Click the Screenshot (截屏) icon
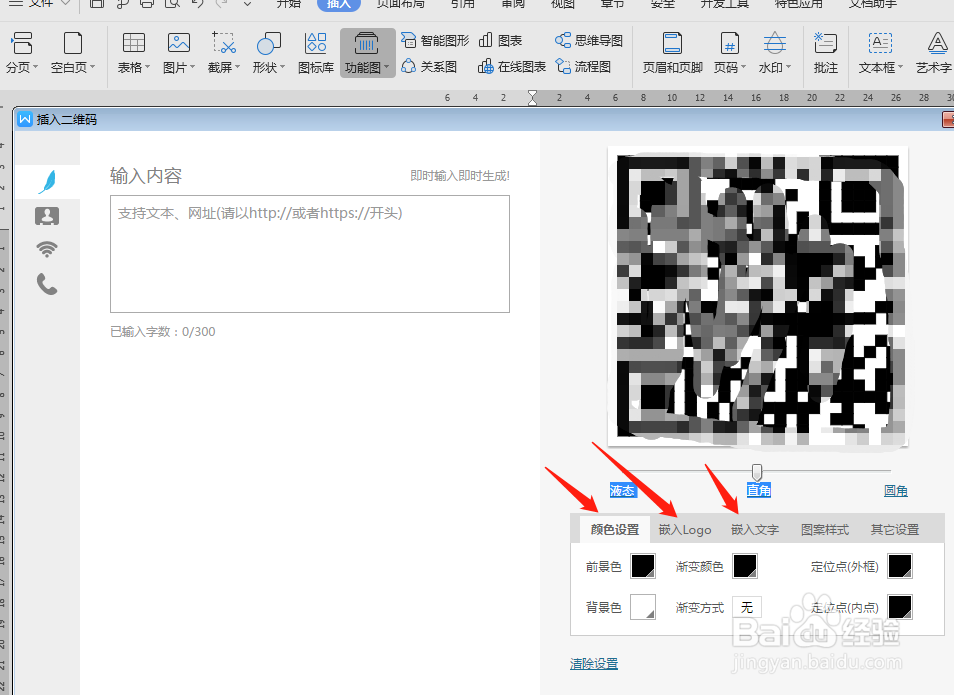This screenshot has height=695, width=954. 224,44
